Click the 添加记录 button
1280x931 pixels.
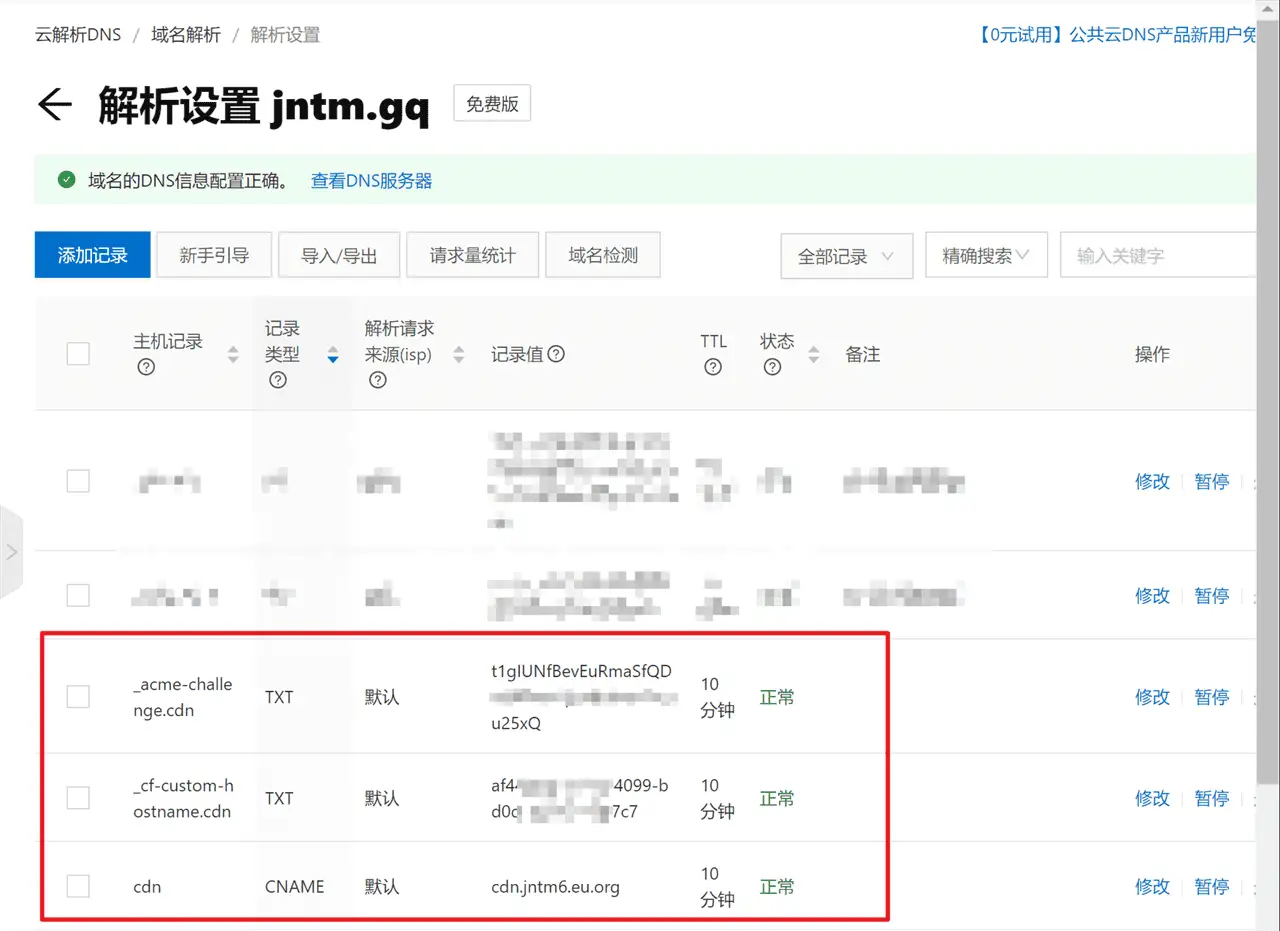point(92,255)
